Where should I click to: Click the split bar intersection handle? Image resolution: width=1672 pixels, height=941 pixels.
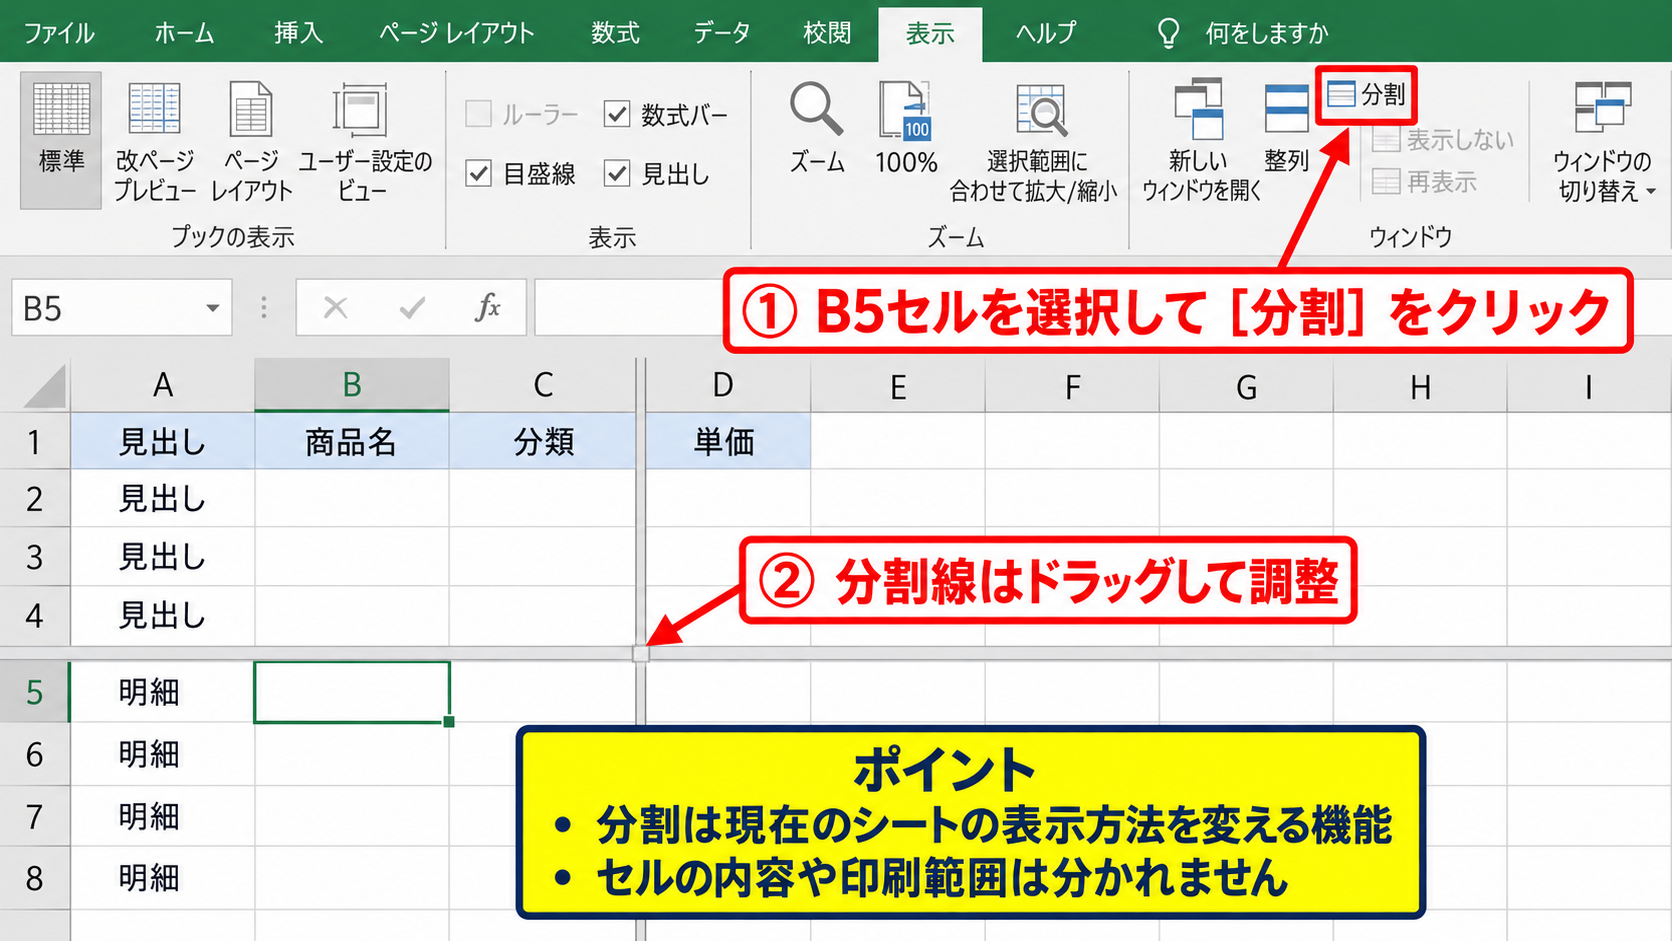coord(641,654)
